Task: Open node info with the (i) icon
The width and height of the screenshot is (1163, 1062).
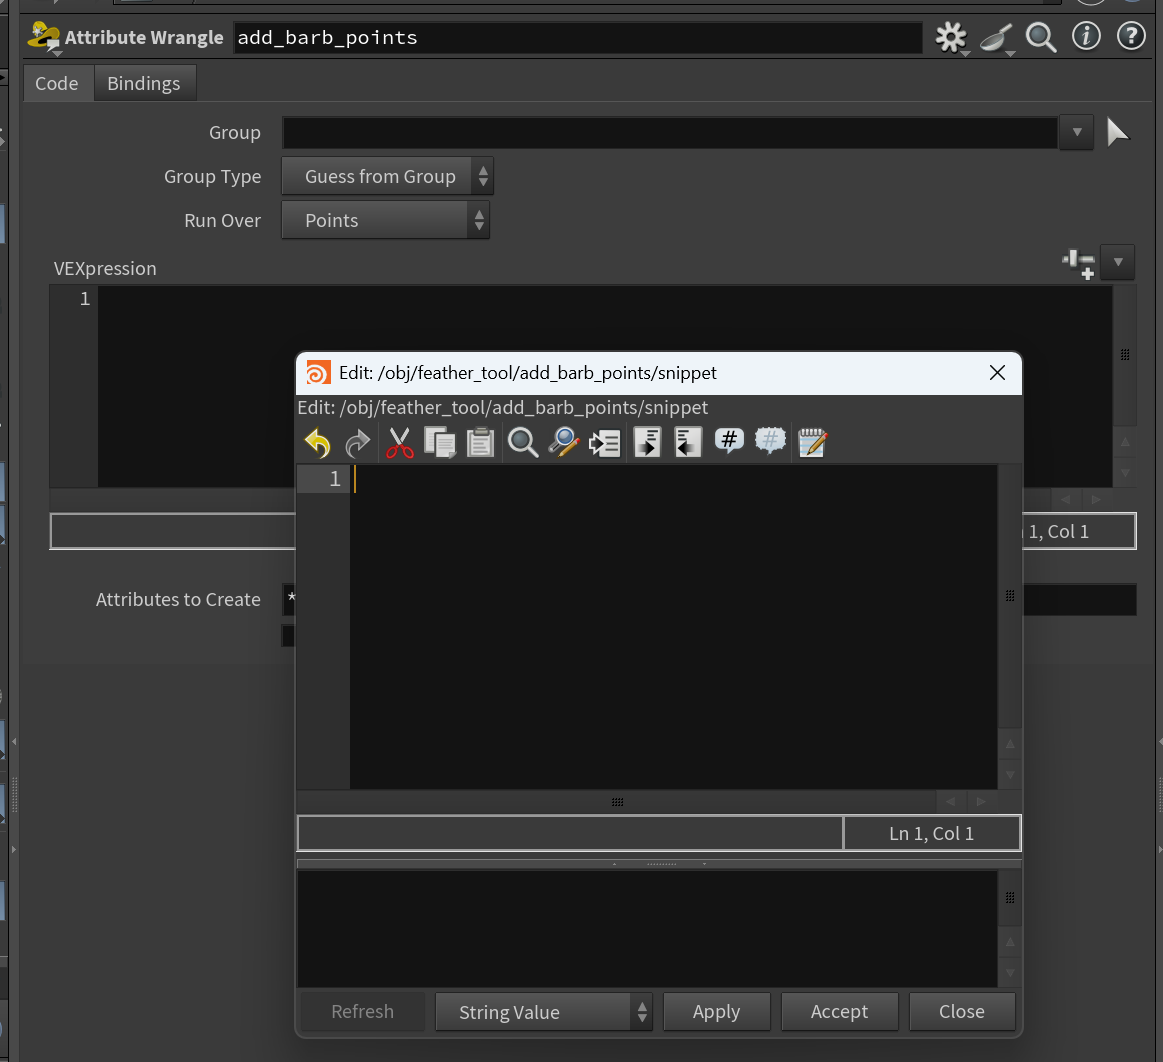Action: pyautogui.click(x=1087, y=36)
